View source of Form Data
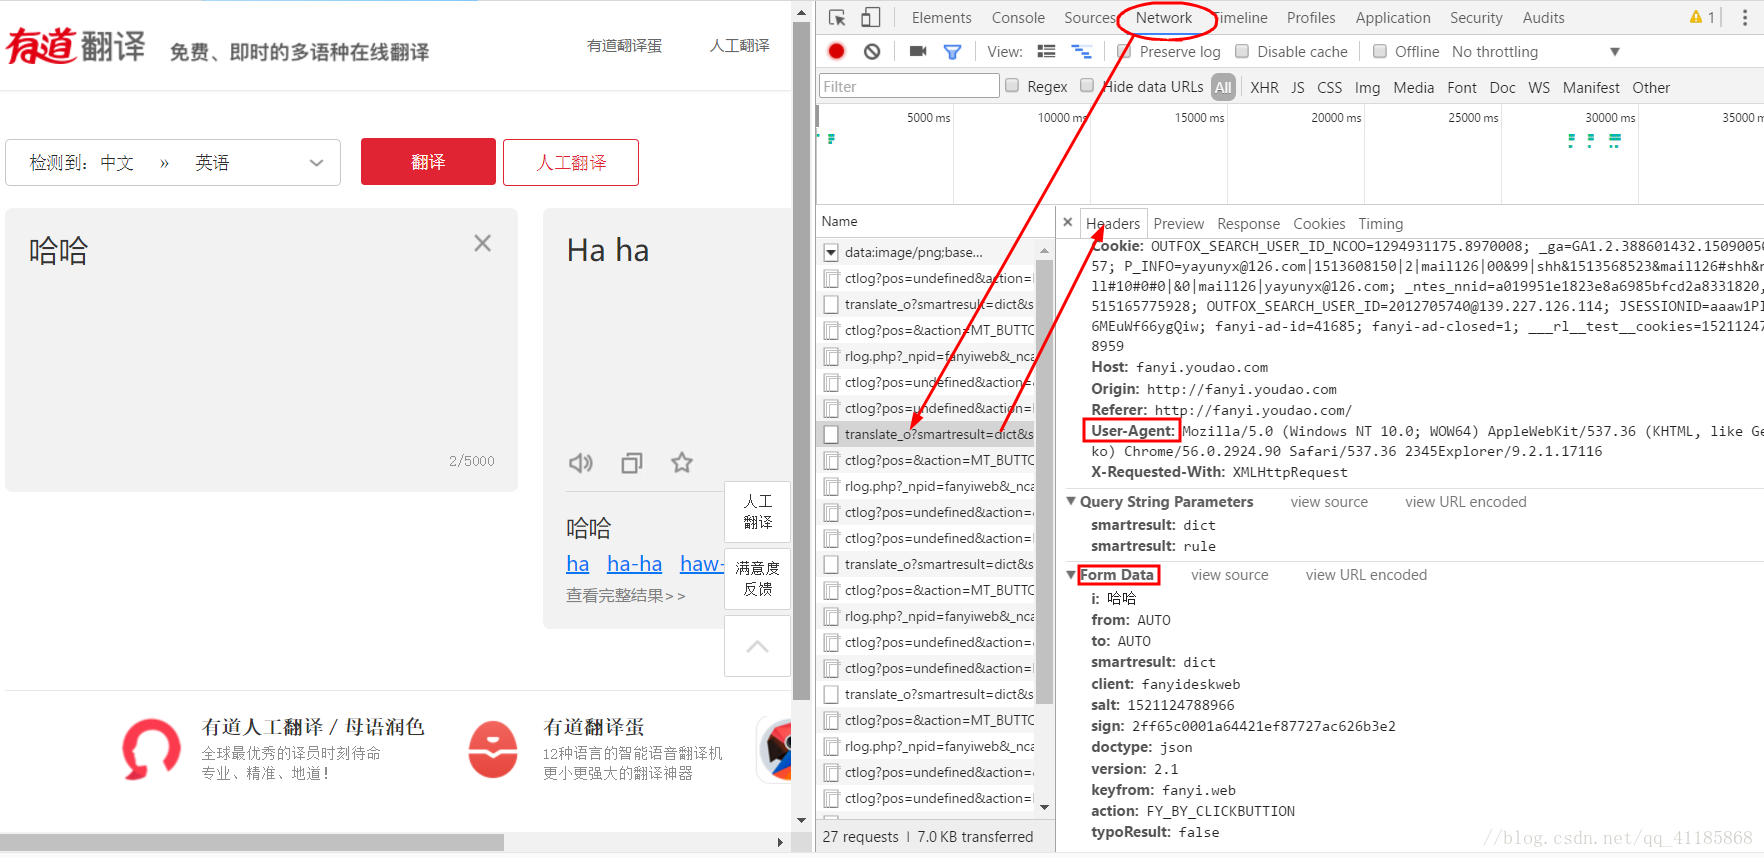The image size is (1764, 858). [1229, 574]
